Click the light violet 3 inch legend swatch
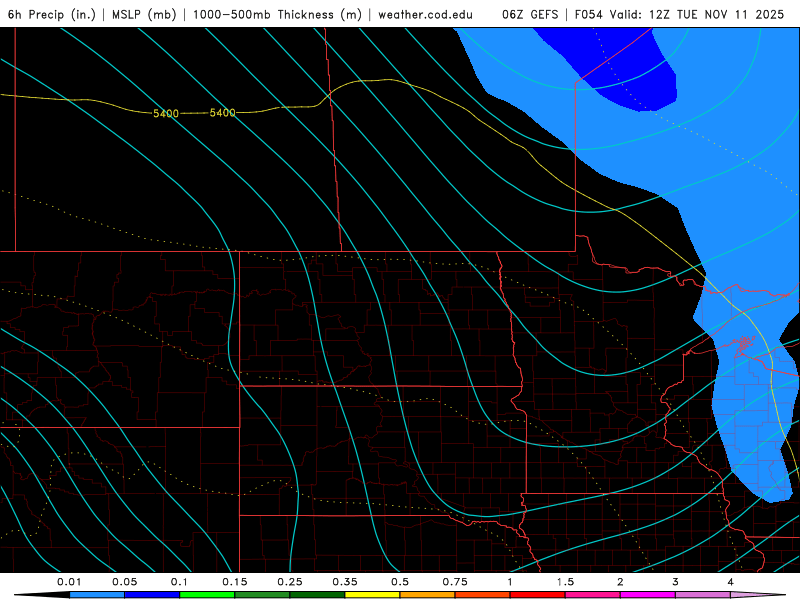The height and width of the screenshot is (600, 800). tap(703, 595)
